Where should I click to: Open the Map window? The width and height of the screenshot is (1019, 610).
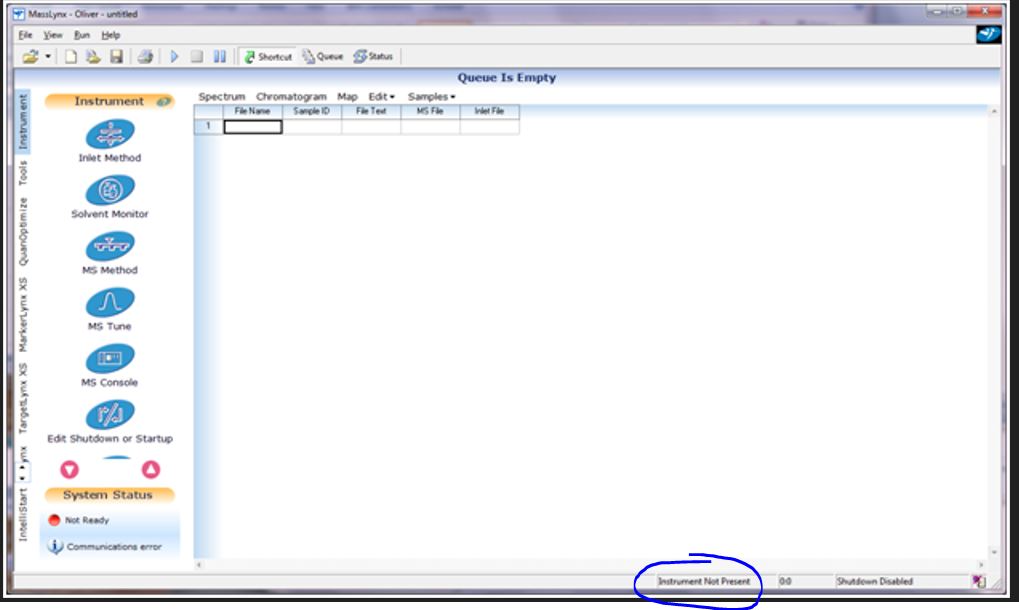pos(347,96)
